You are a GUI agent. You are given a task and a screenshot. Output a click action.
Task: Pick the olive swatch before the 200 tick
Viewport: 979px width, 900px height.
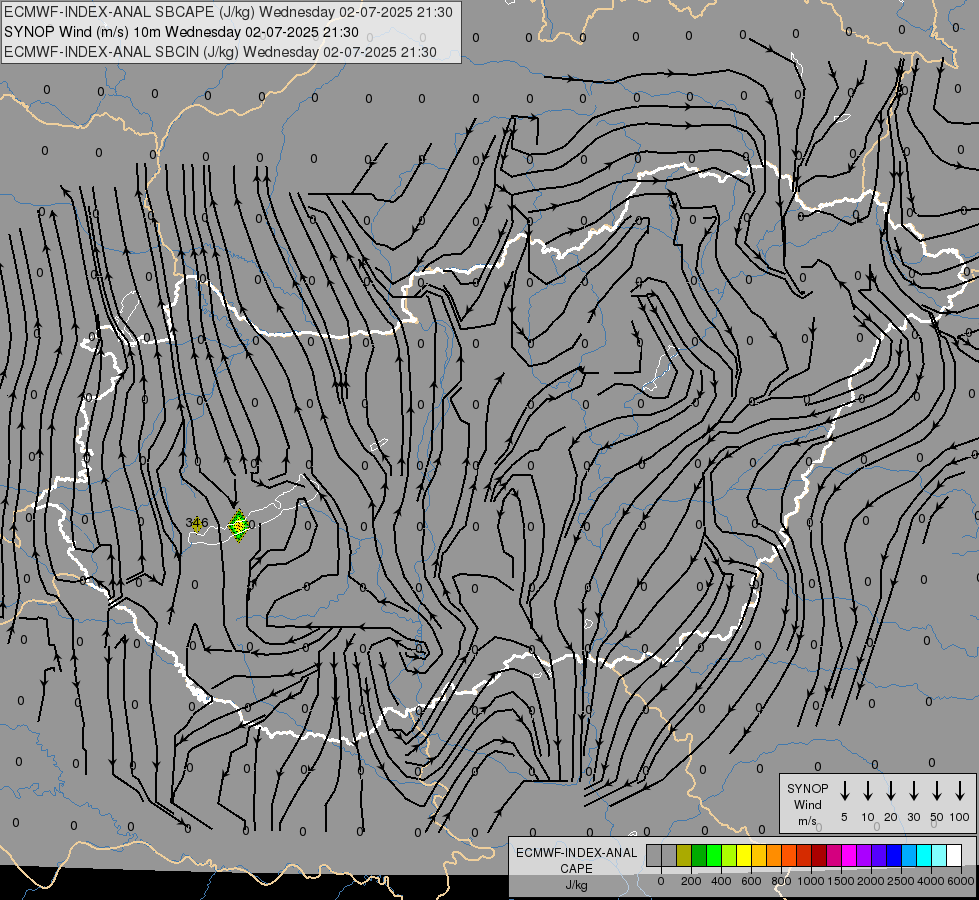pos(684,855)
